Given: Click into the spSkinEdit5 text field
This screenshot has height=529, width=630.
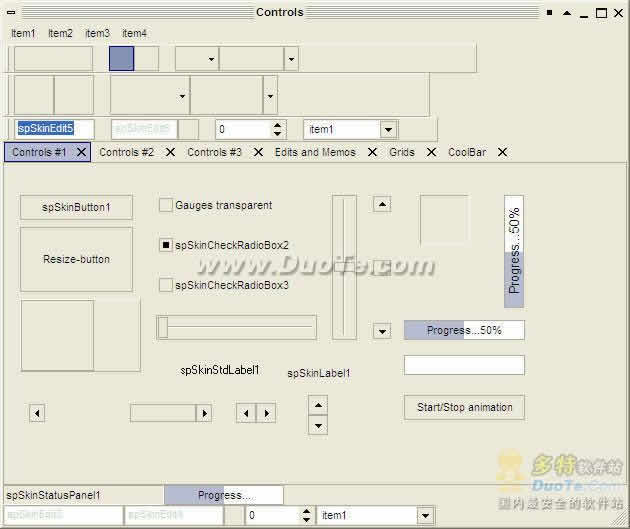Looking at the screenshot, I should pyautogui.click(x=54, y=129).
